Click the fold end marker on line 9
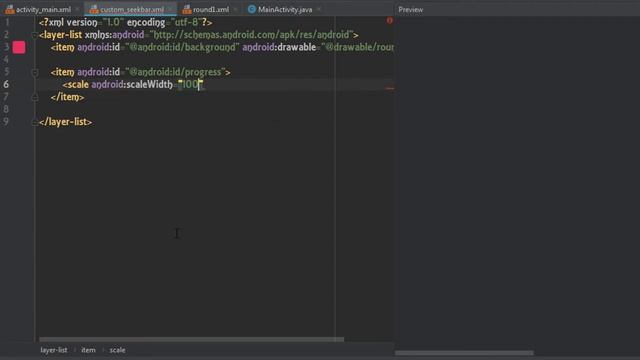640x360 pixels. click(35, 122)
